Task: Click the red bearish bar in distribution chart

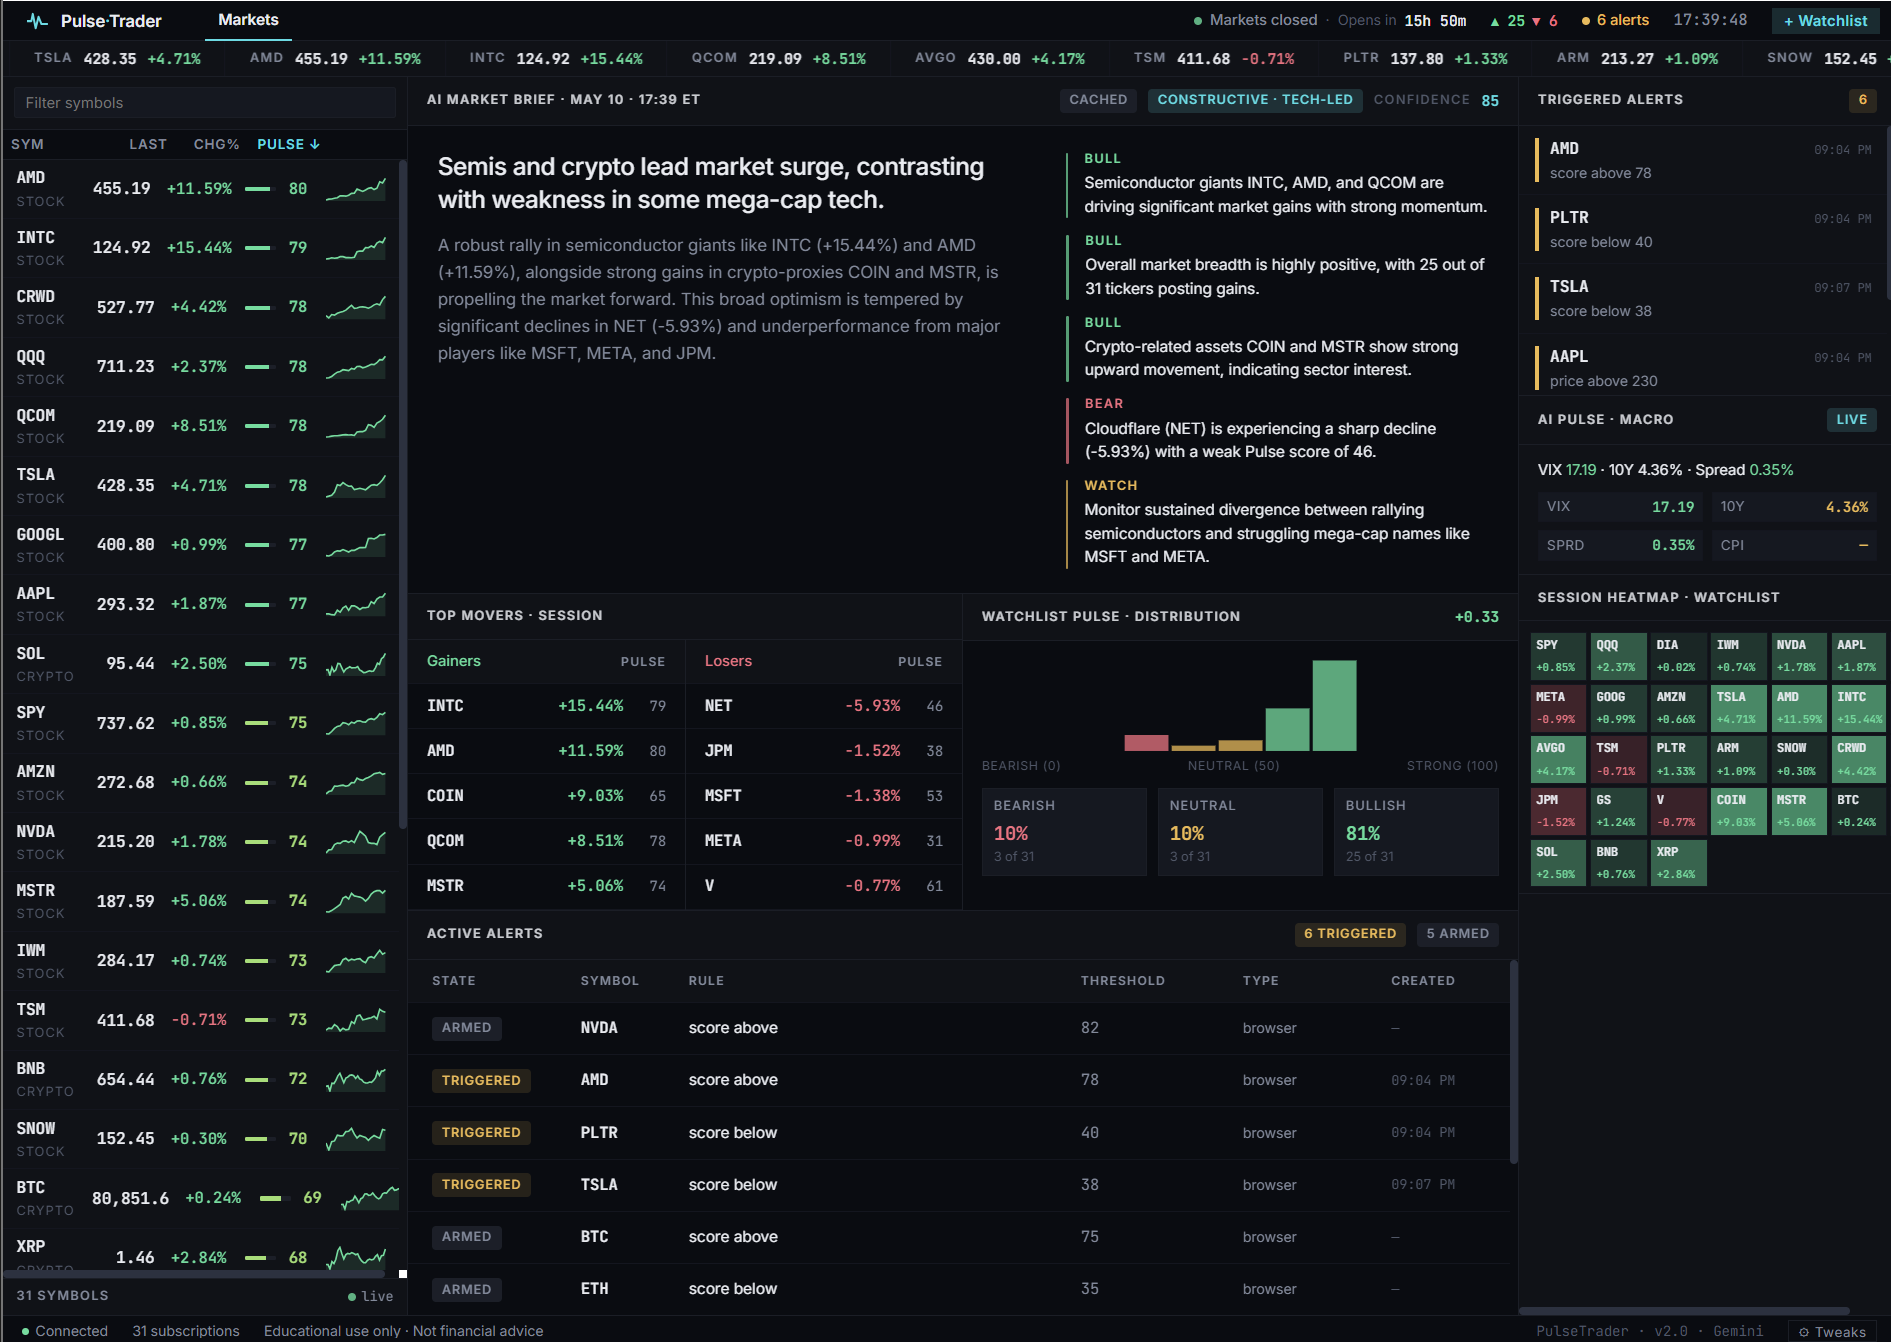Action: (x=1146, y=743)
